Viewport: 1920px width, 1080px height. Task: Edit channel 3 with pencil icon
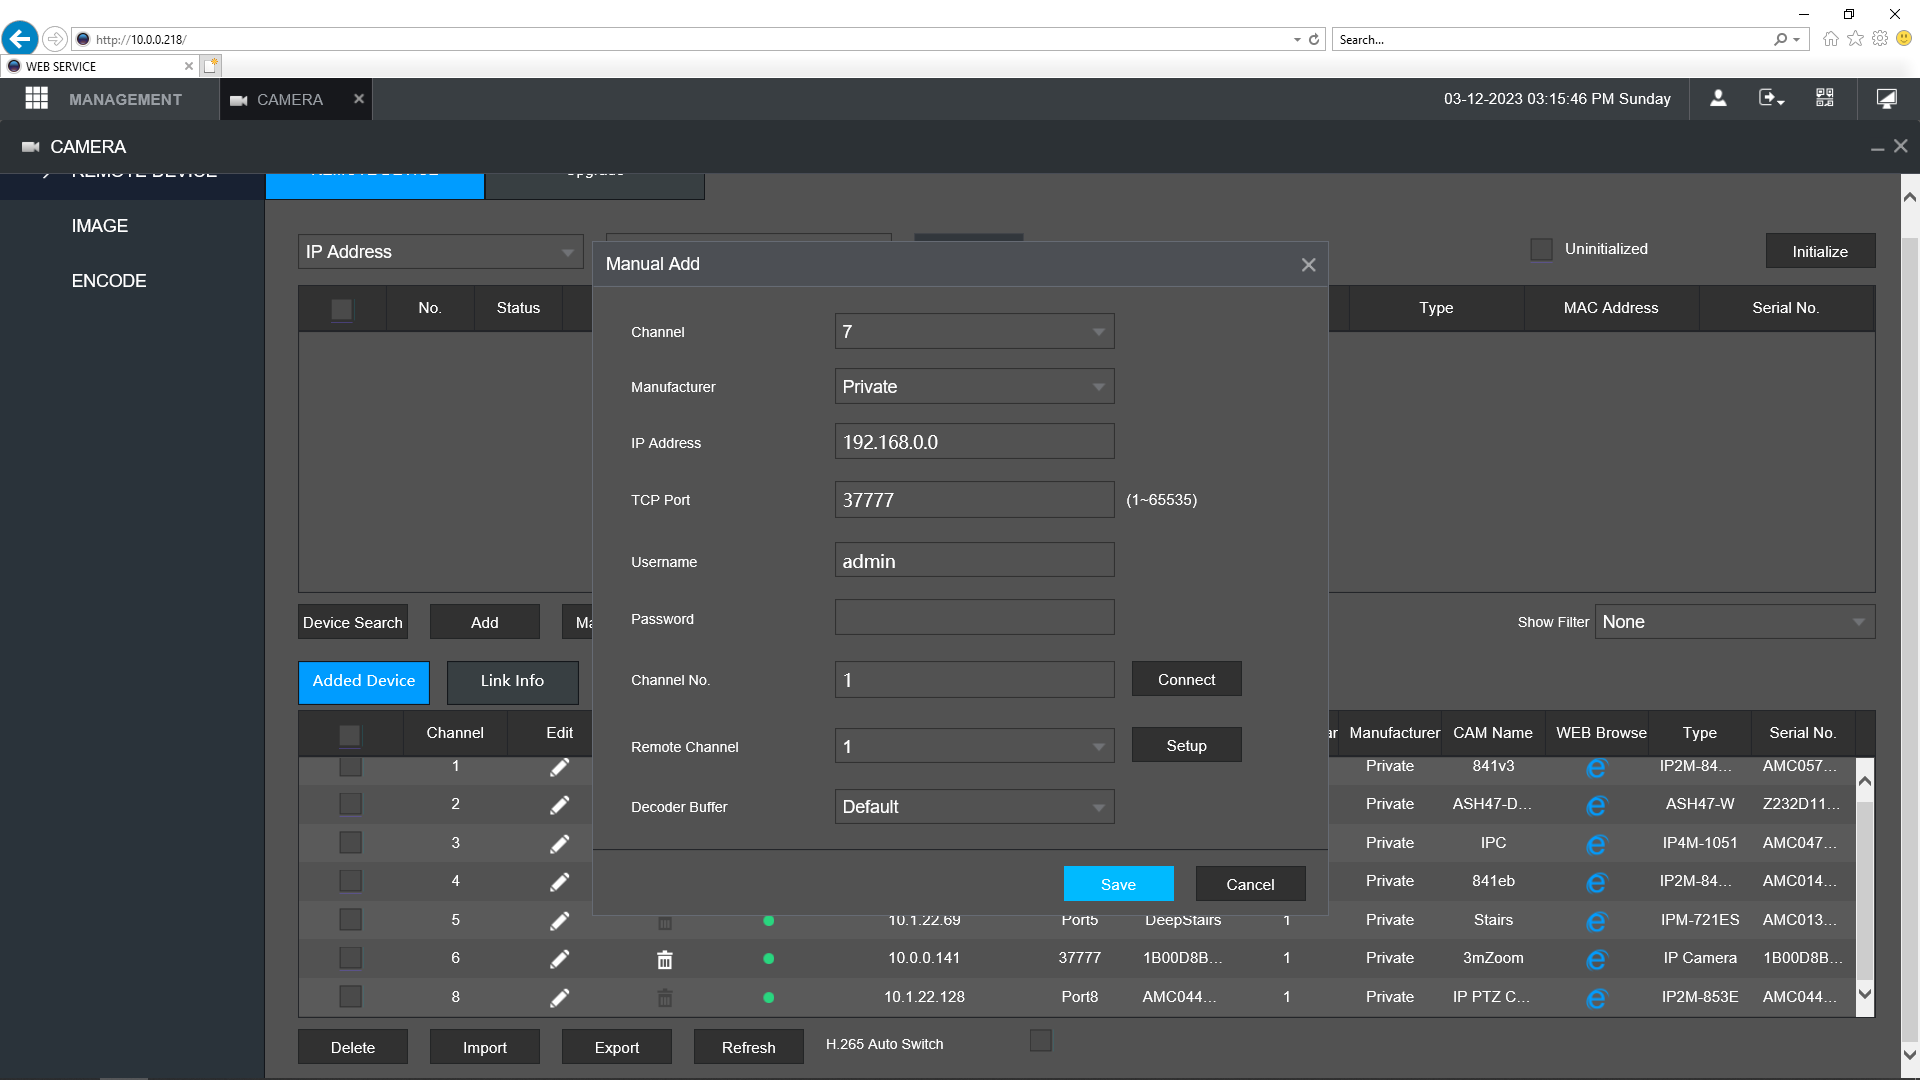[x=560, y=844]
